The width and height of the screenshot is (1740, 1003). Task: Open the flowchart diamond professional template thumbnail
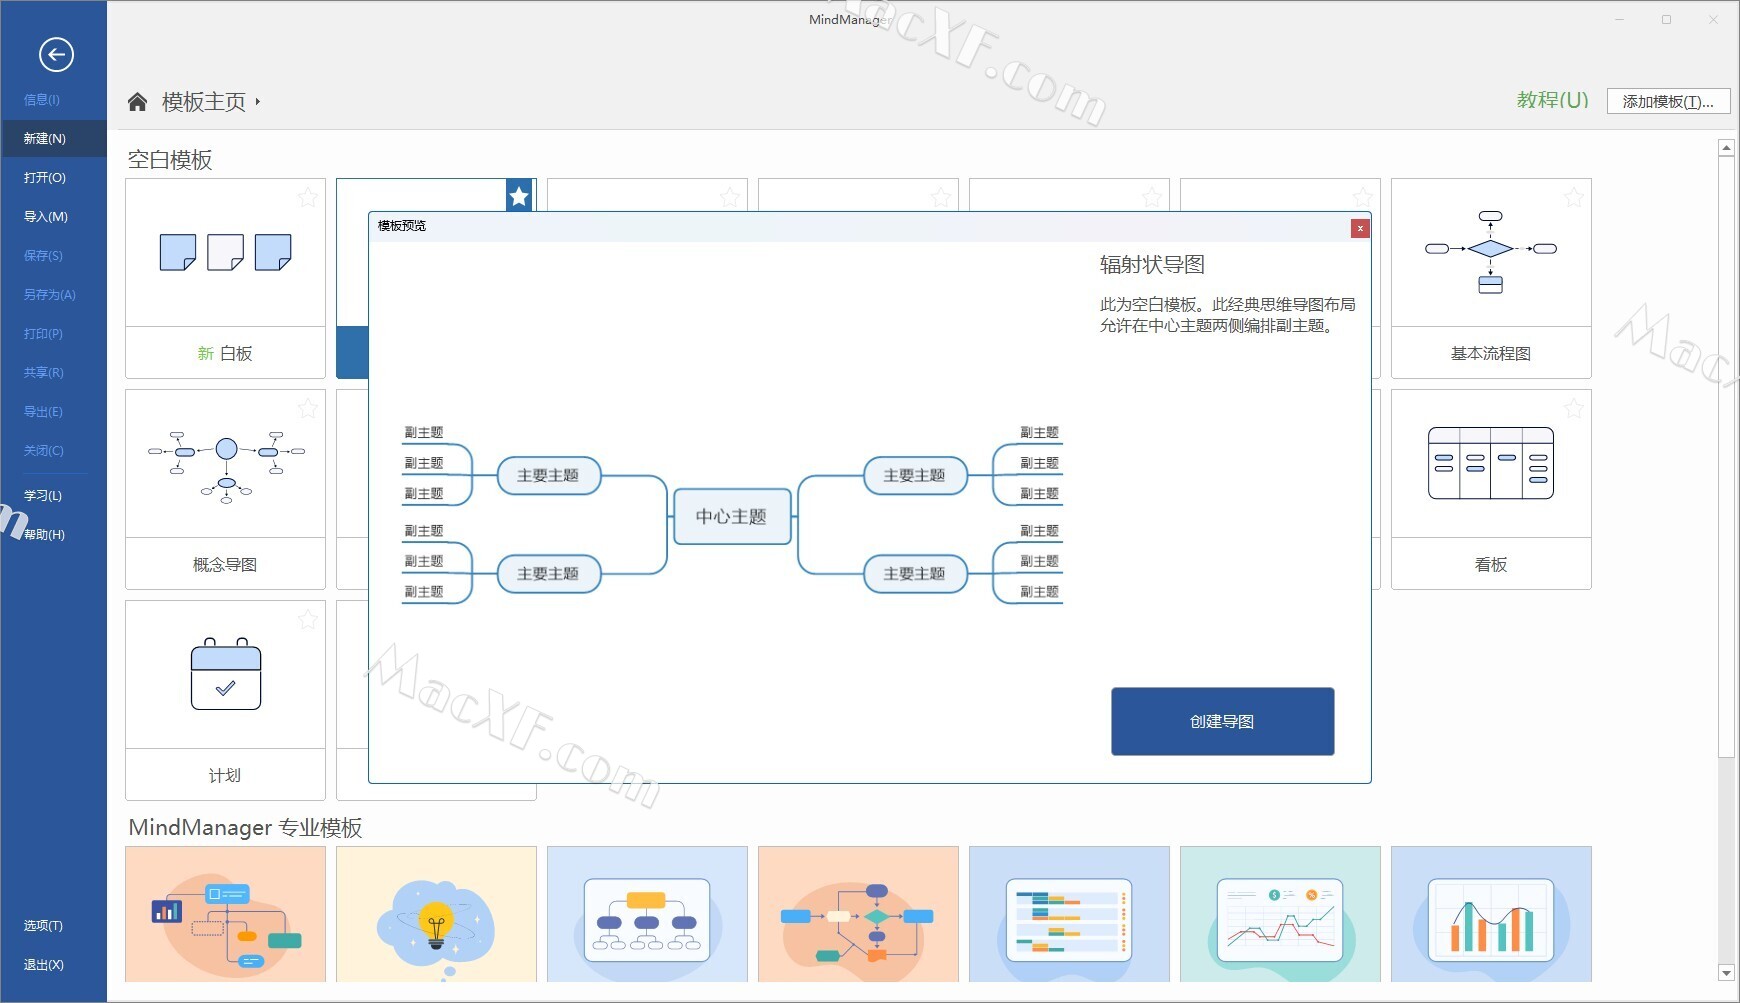point(858,914)
